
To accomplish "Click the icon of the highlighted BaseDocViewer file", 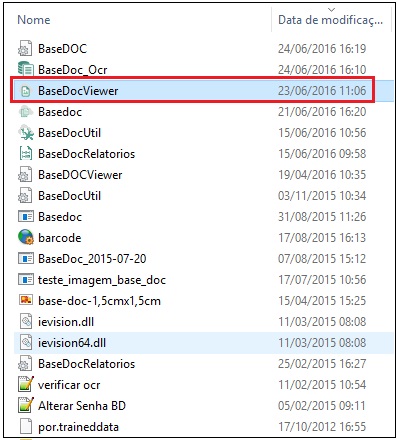I will [x=26, y=91].
